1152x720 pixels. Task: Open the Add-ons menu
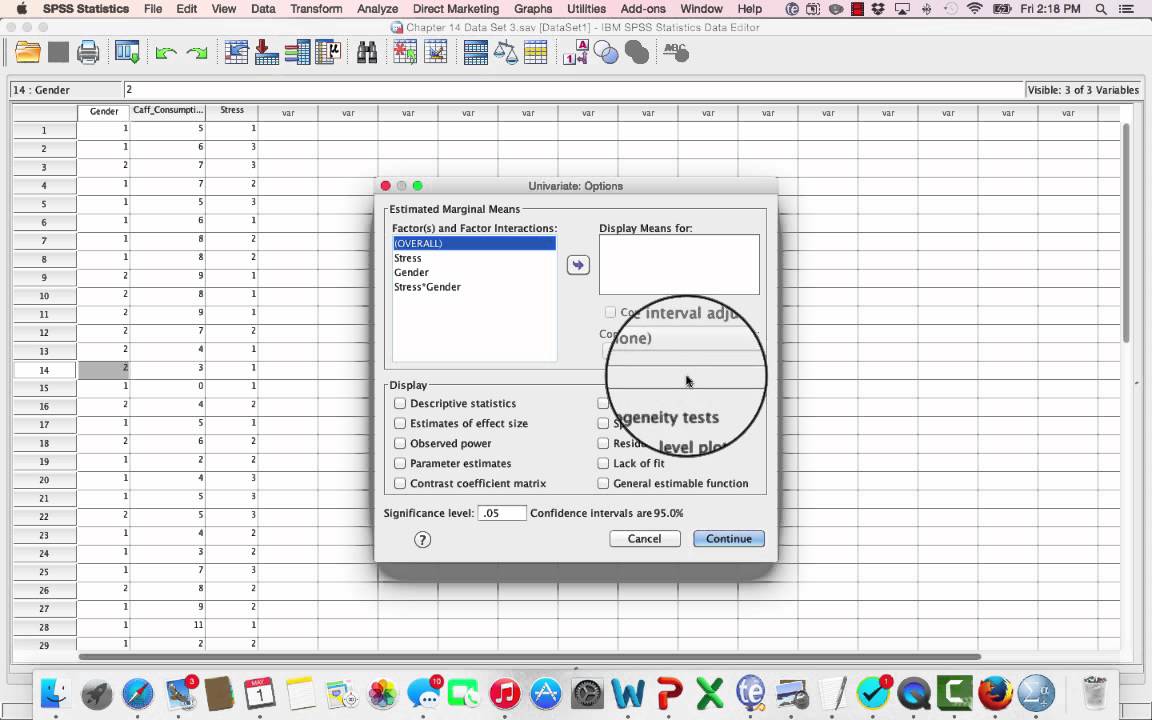tap(643, 9)
